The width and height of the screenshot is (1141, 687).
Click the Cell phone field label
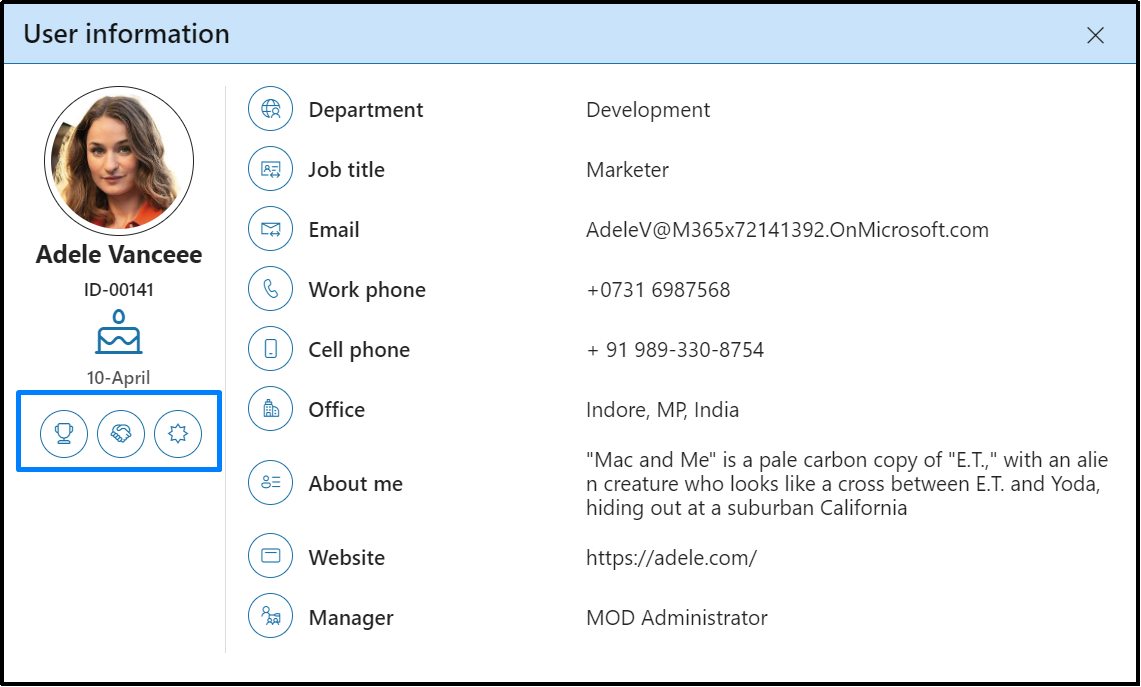pos(359,350)
